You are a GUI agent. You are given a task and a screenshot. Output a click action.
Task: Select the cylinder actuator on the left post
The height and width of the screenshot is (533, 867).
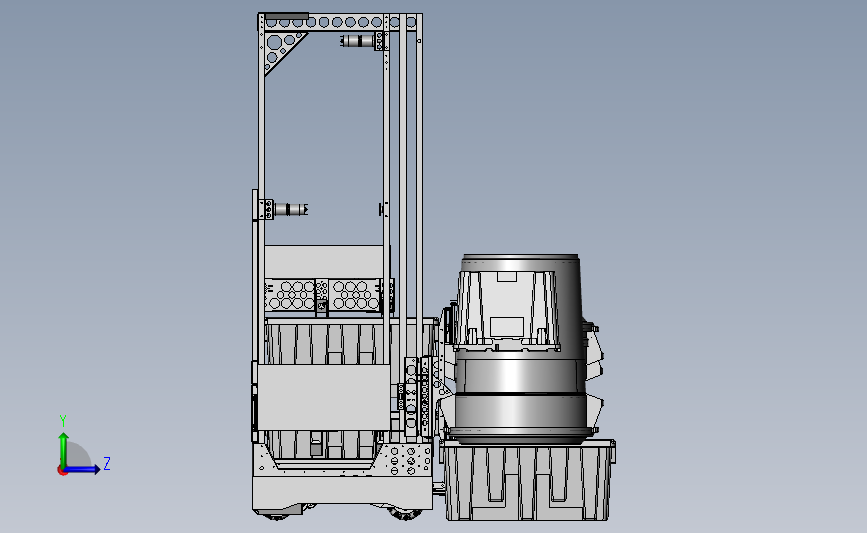point(290,209)
